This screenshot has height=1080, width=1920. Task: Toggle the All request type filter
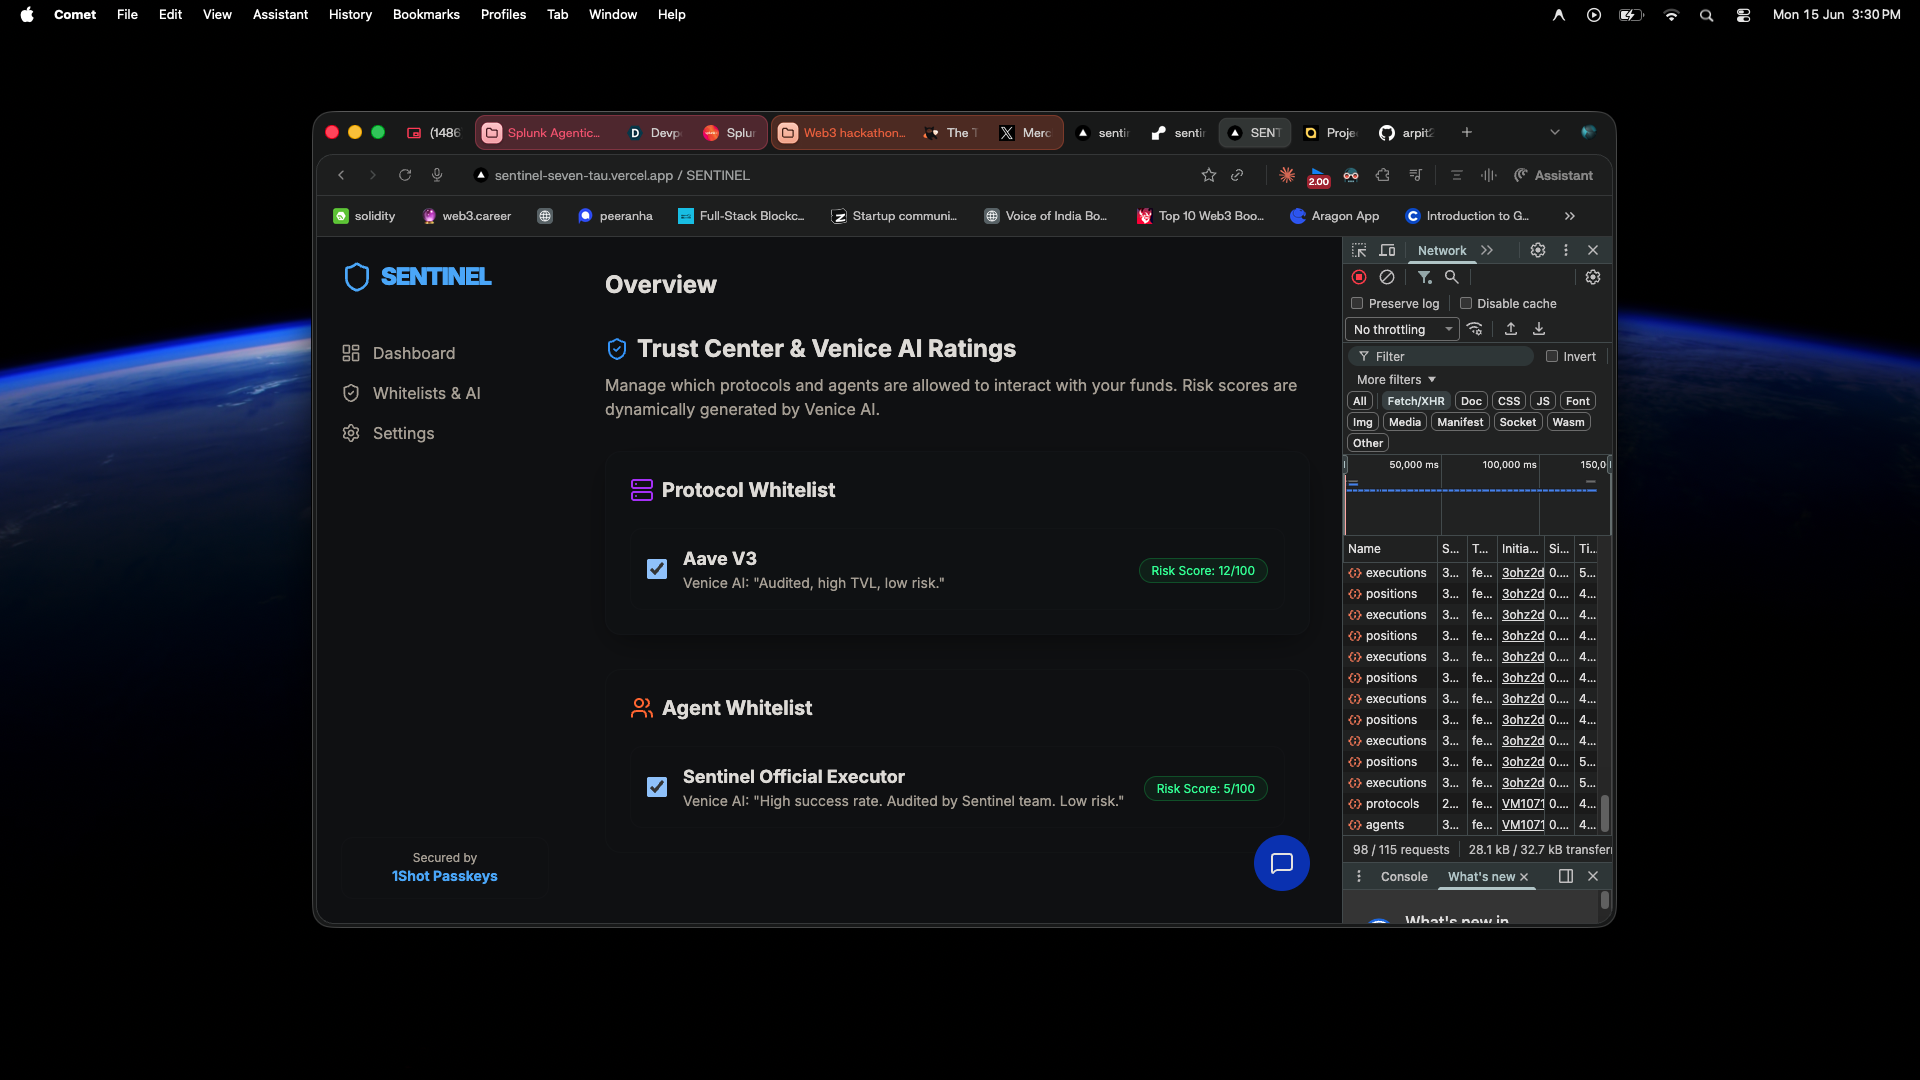coord(1359,401)
